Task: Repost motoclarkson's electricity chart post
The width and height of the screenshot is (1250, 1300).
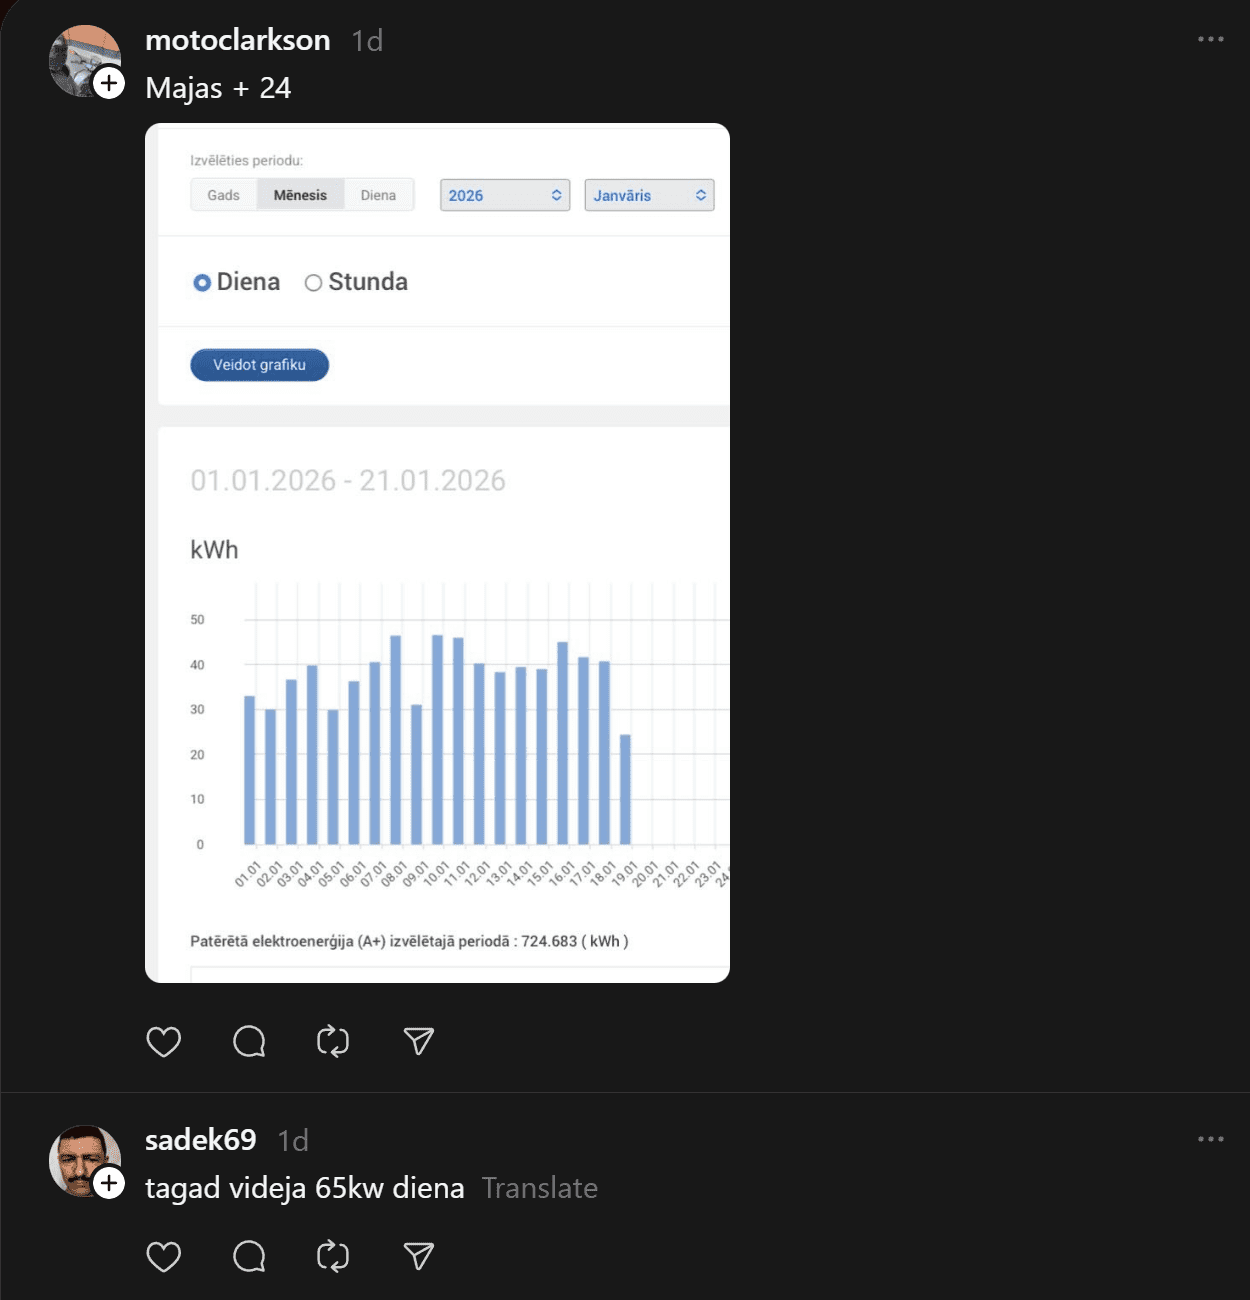Action: click(333, 1042)
